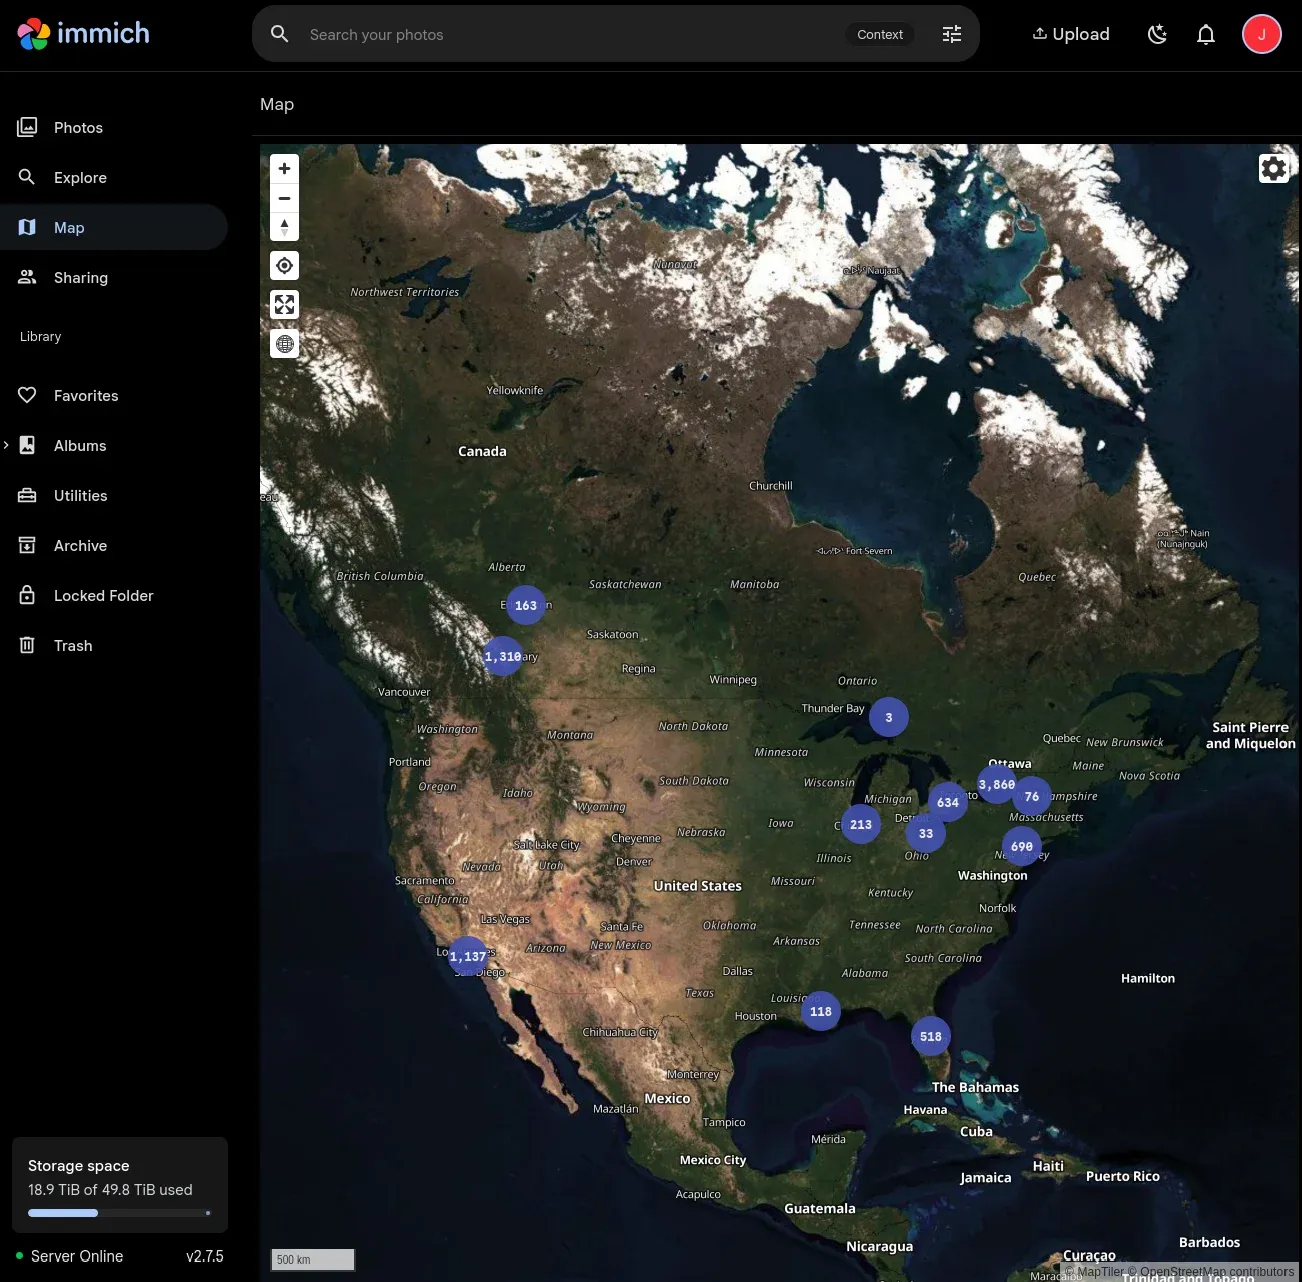Viewport: 1302px width, 1282px height.
Task: Zoom in on the map
Action: pos(284,169)
